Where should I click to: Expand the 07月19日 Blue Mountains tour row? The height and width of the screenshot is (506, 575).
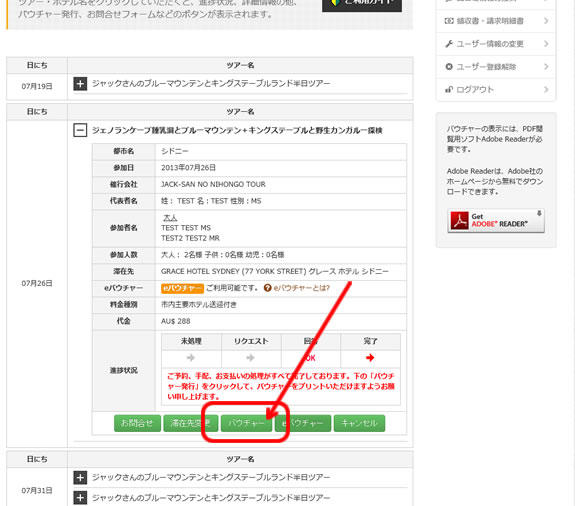click(80, 84)
